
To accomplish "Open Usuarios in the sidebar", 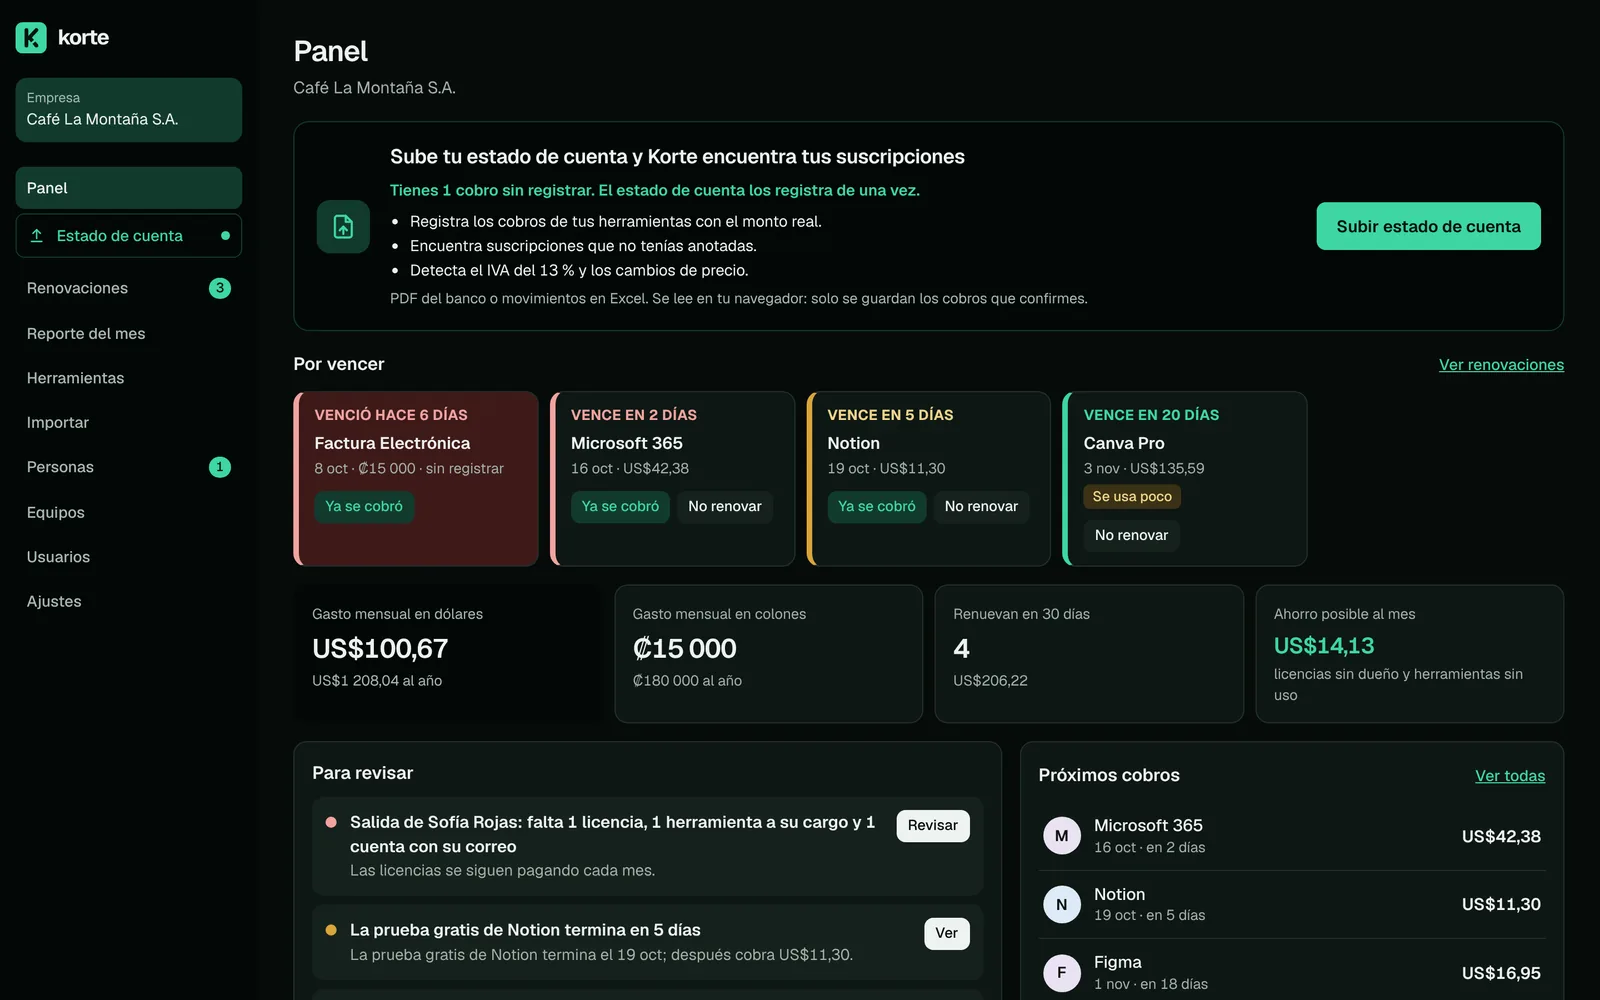I will (x=129, y=557).
